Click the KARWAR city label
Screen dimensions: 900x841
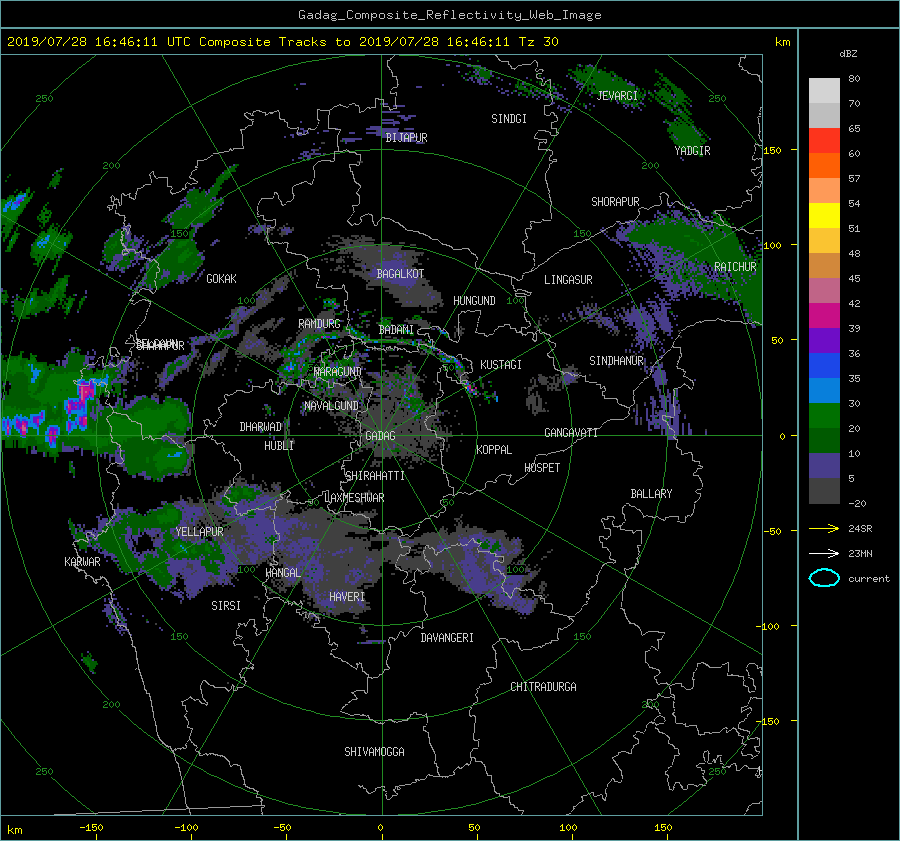(82, 562)
